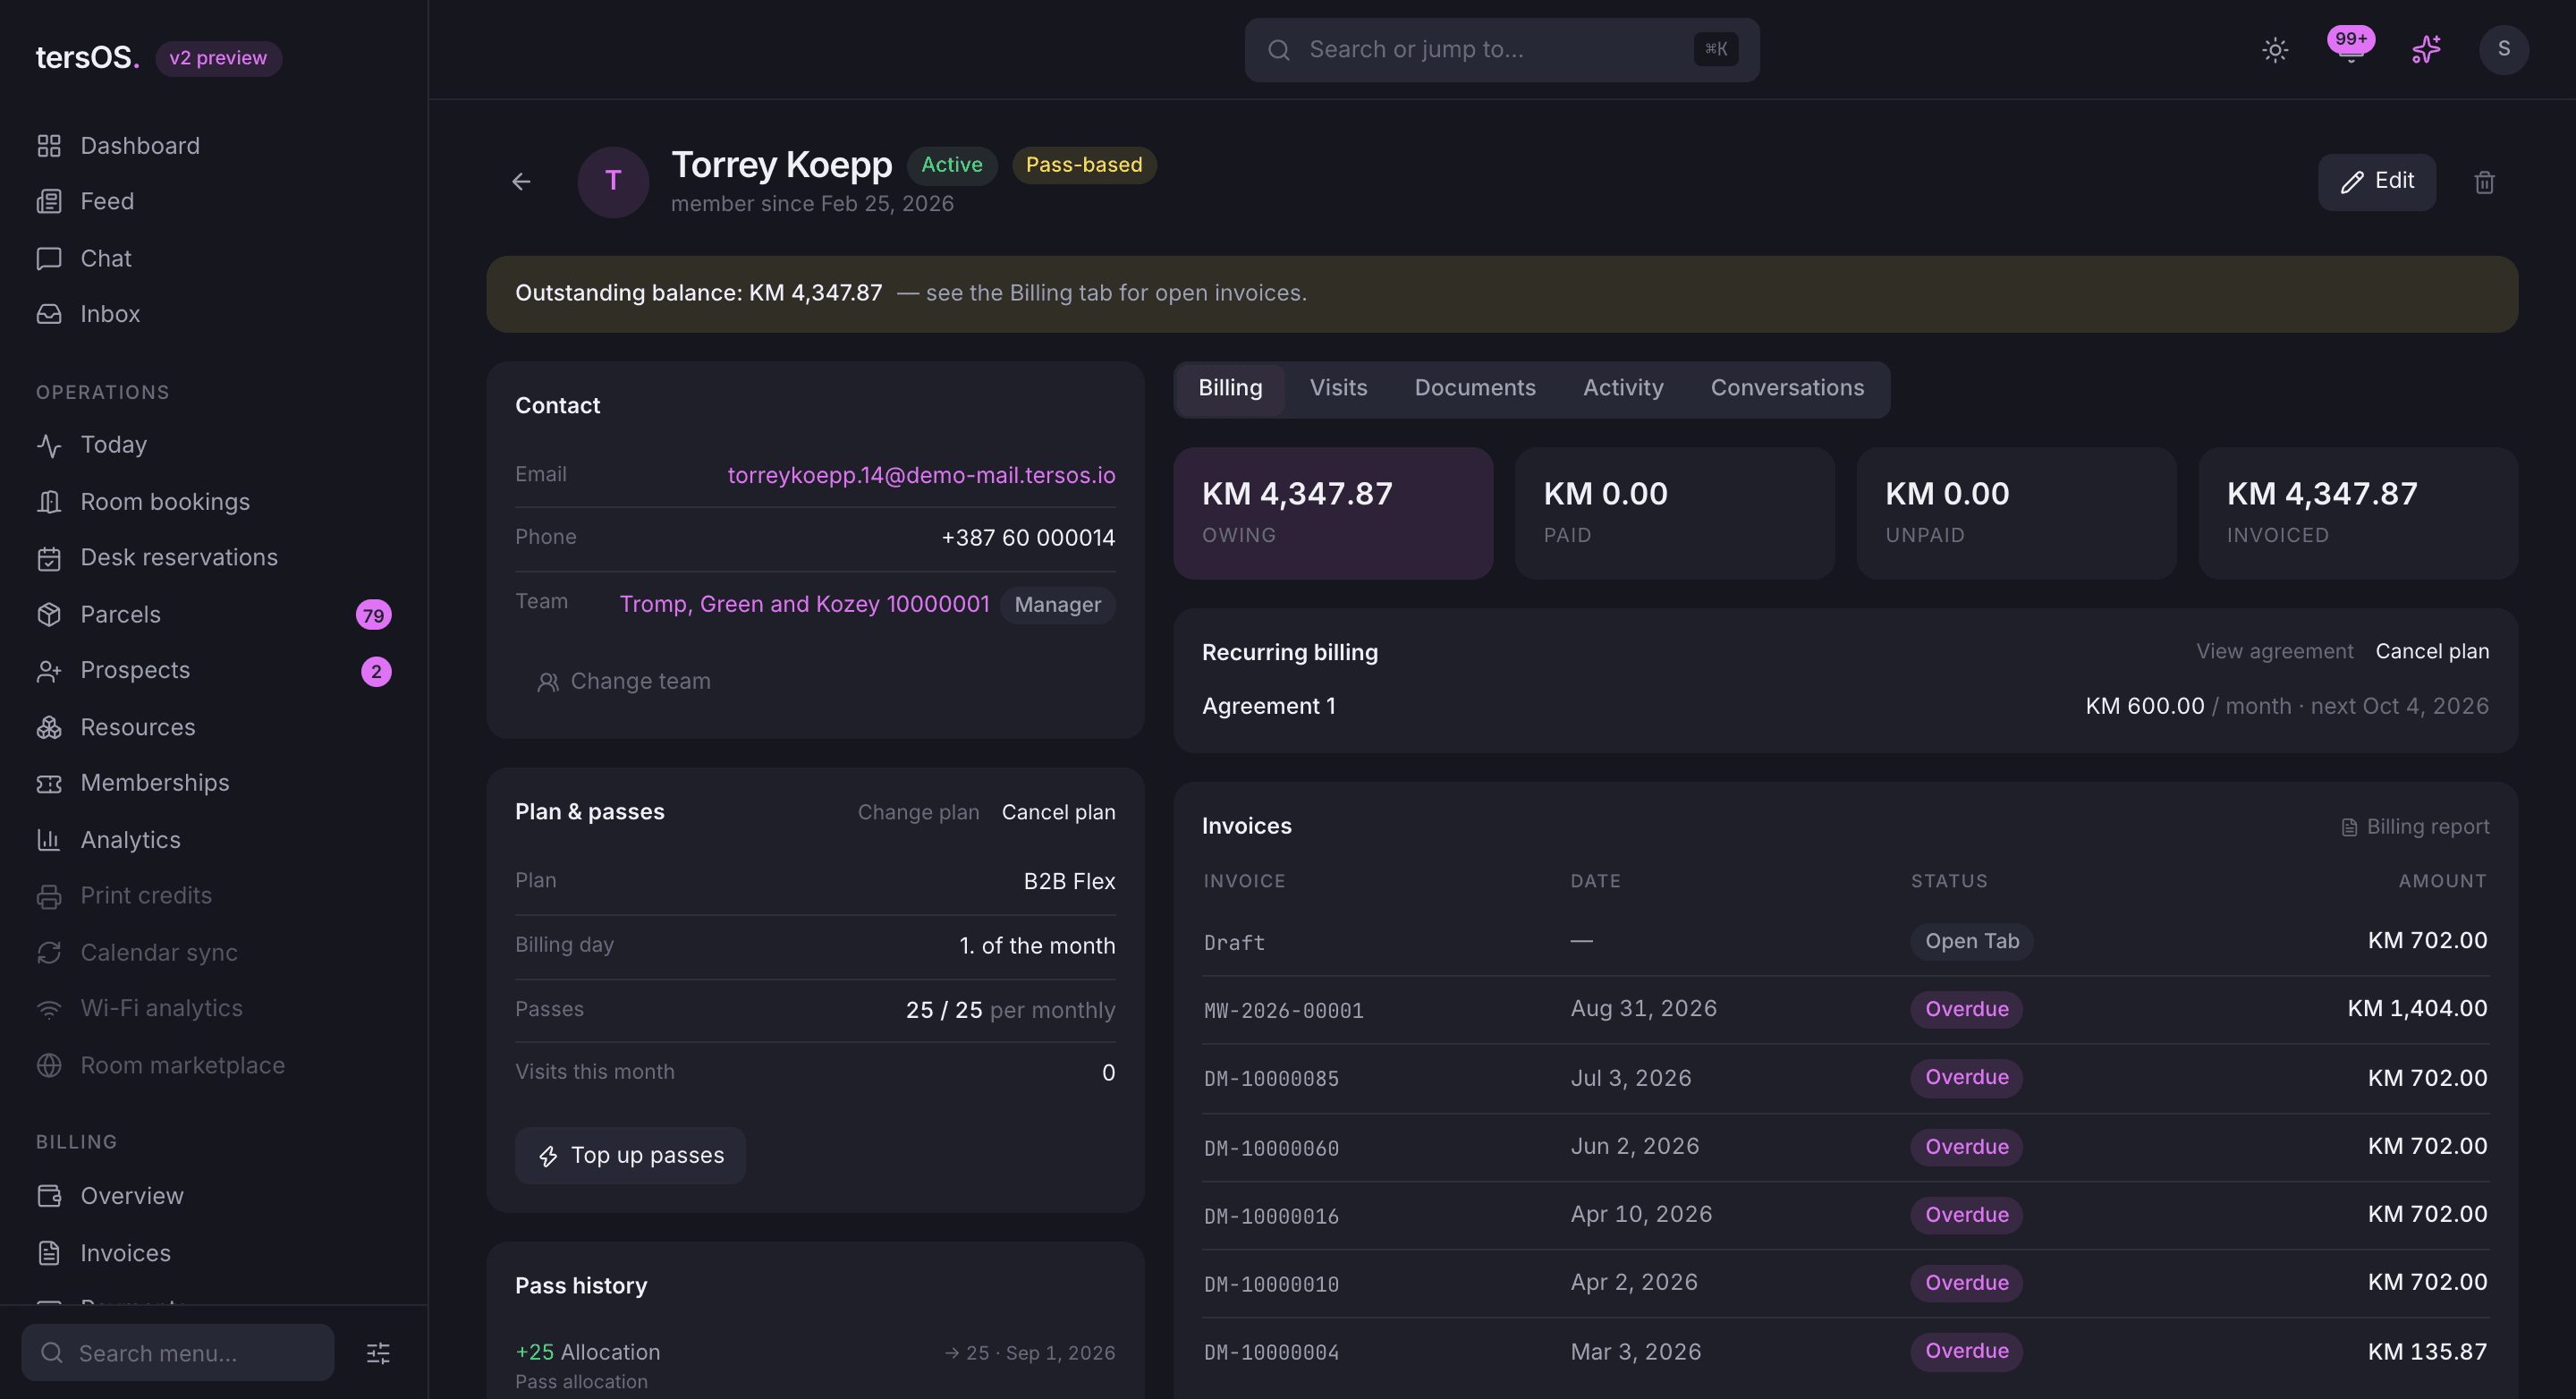Open user avatar S menu
The width and height of the screenshot is (2576, 1399).
(x=2503, y=50)
